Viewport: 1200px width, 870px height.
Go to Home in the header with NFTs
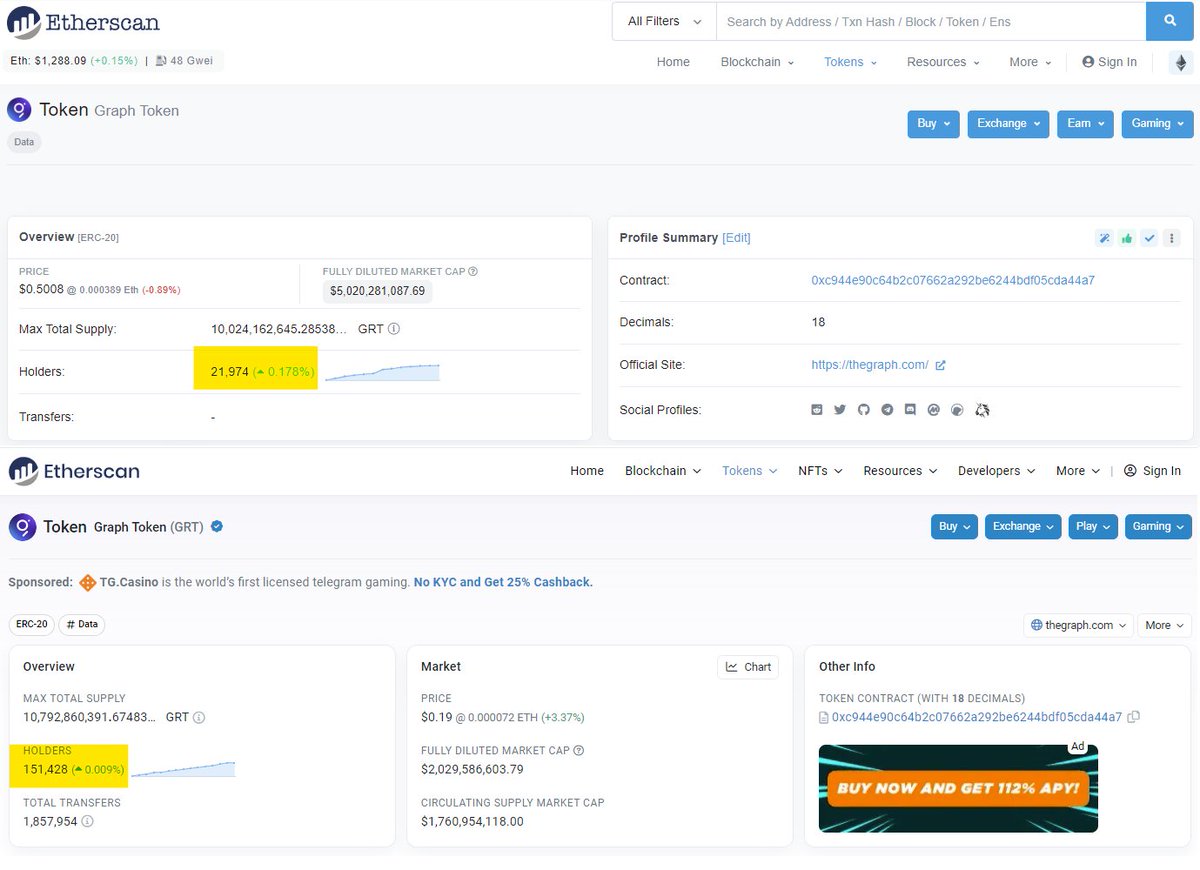587,471
